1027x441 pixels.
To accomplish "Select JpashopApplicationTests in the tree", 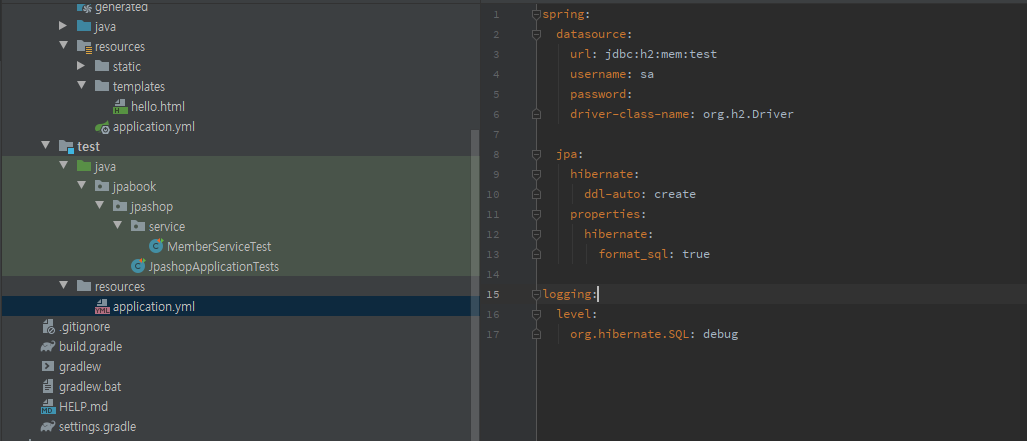I will [214, 266].
